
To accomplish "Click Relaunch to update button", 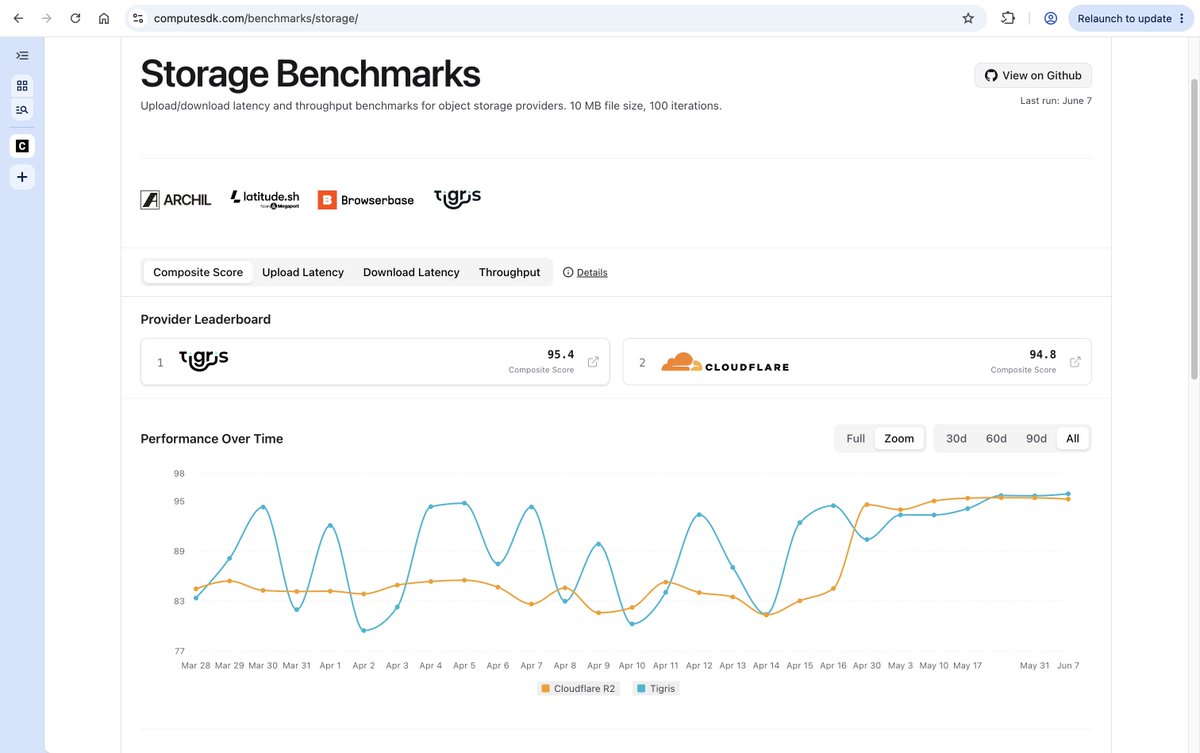I will tap(1130, 18).
